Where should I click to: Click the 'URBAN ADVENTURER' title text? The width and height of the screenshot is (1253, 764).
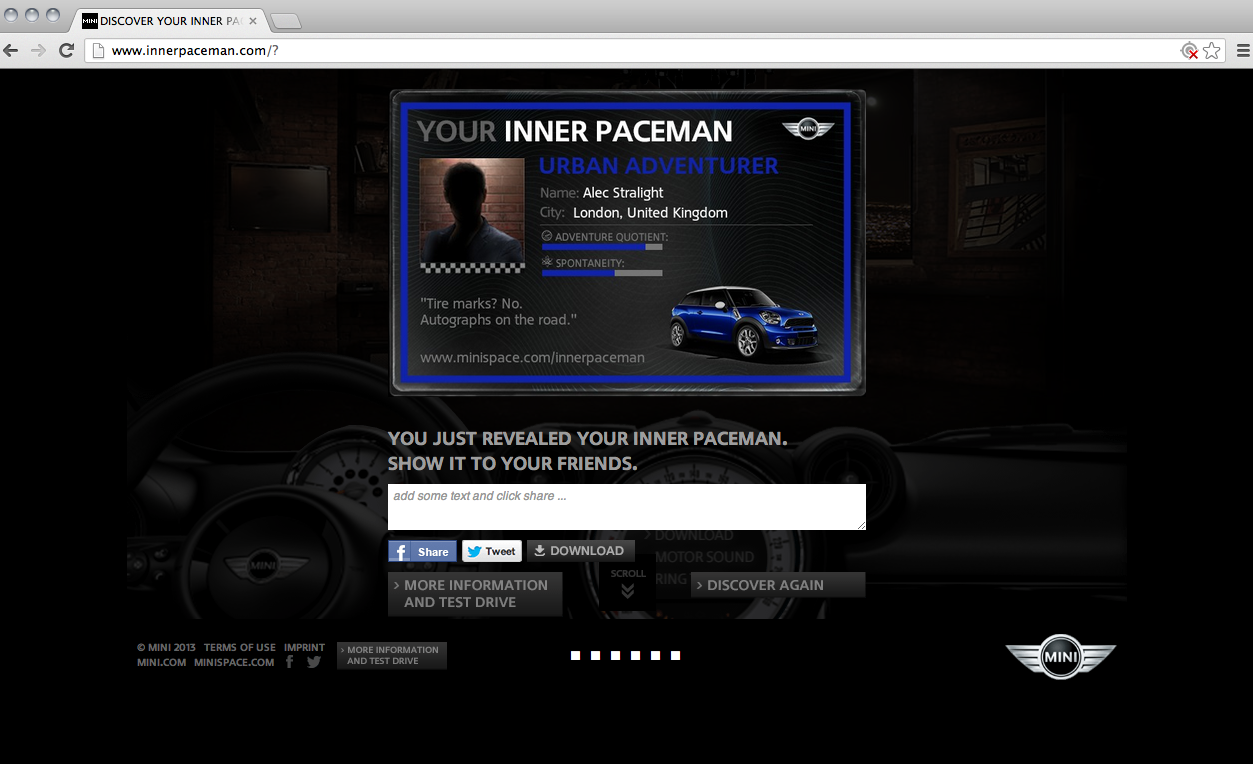[x=659, y=166]
